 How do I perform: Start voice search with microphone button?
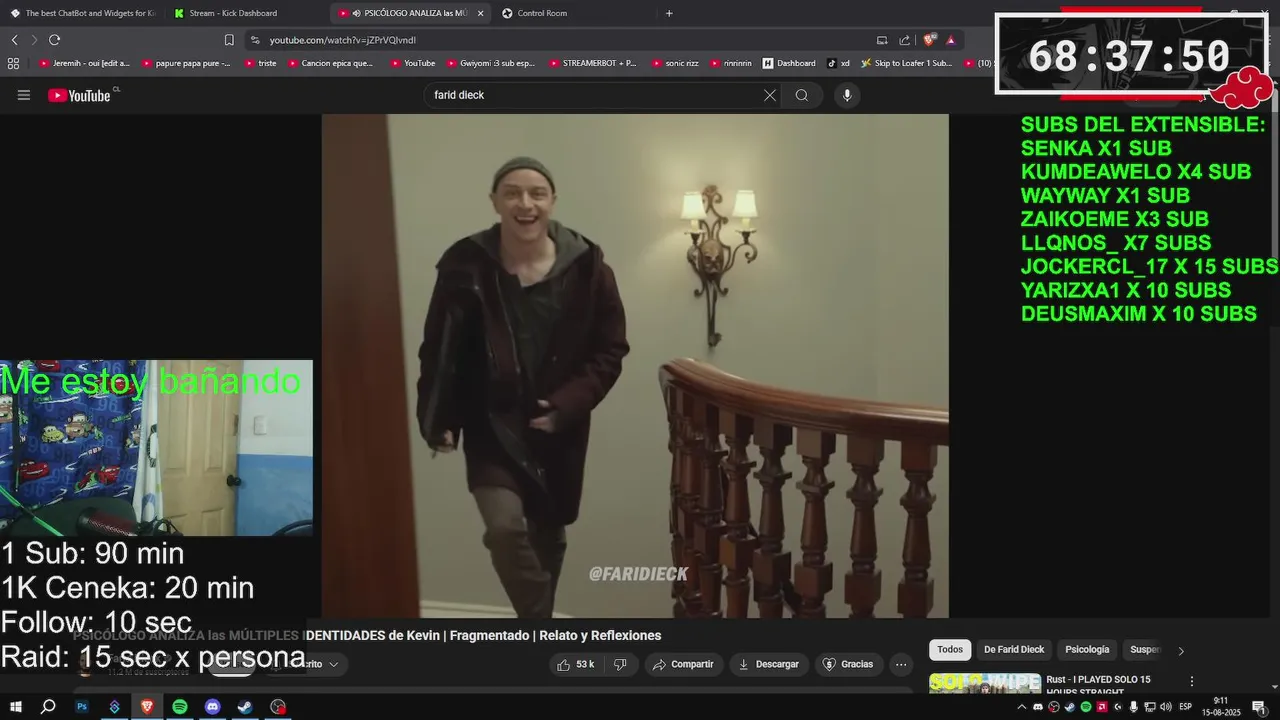(847, 95)
